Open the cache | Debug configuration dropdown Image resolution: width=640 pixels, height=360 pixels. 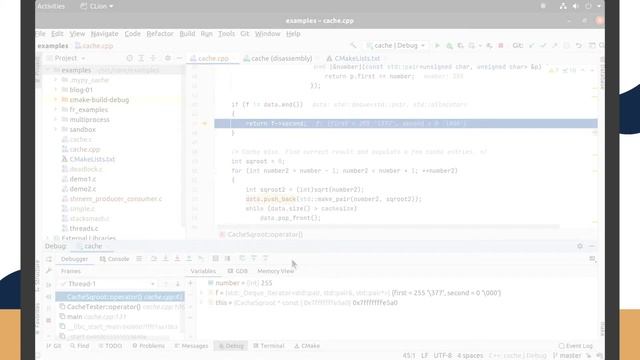click(x=396, y=45)
